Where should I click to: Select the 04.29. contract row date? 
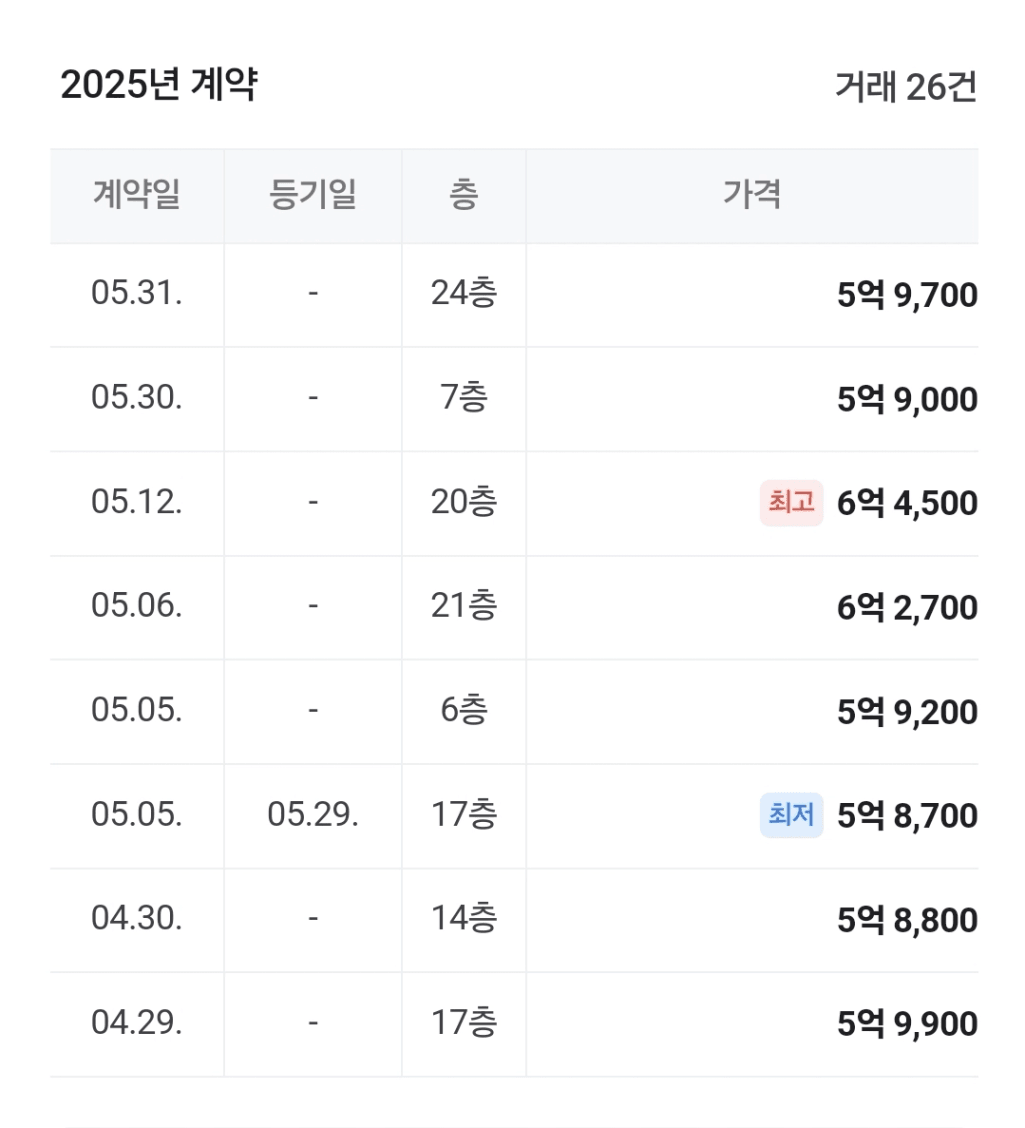[137, 1023]
